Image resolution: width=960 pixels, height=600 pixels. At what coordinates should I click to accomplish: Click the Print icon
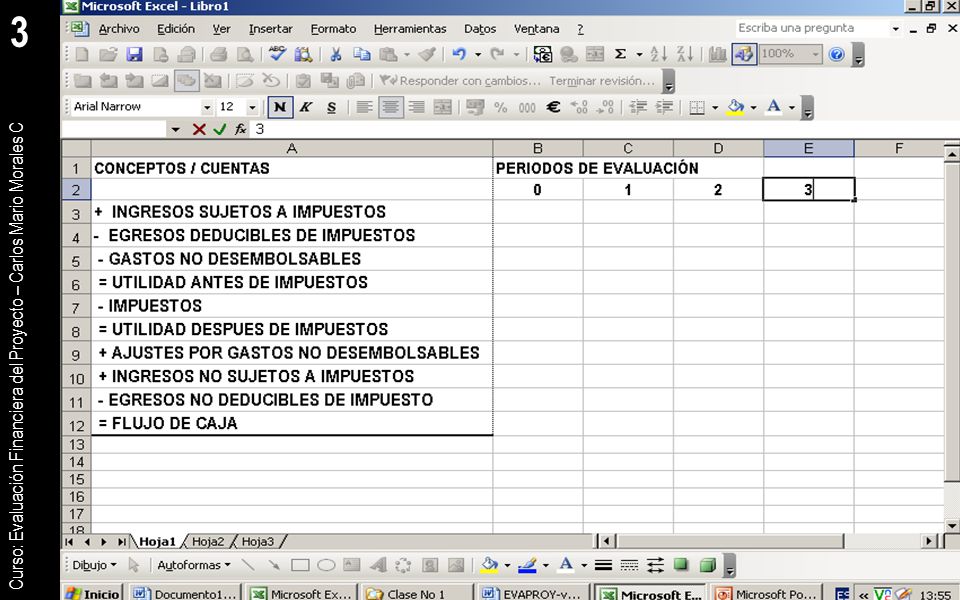[x=219, y=54]
